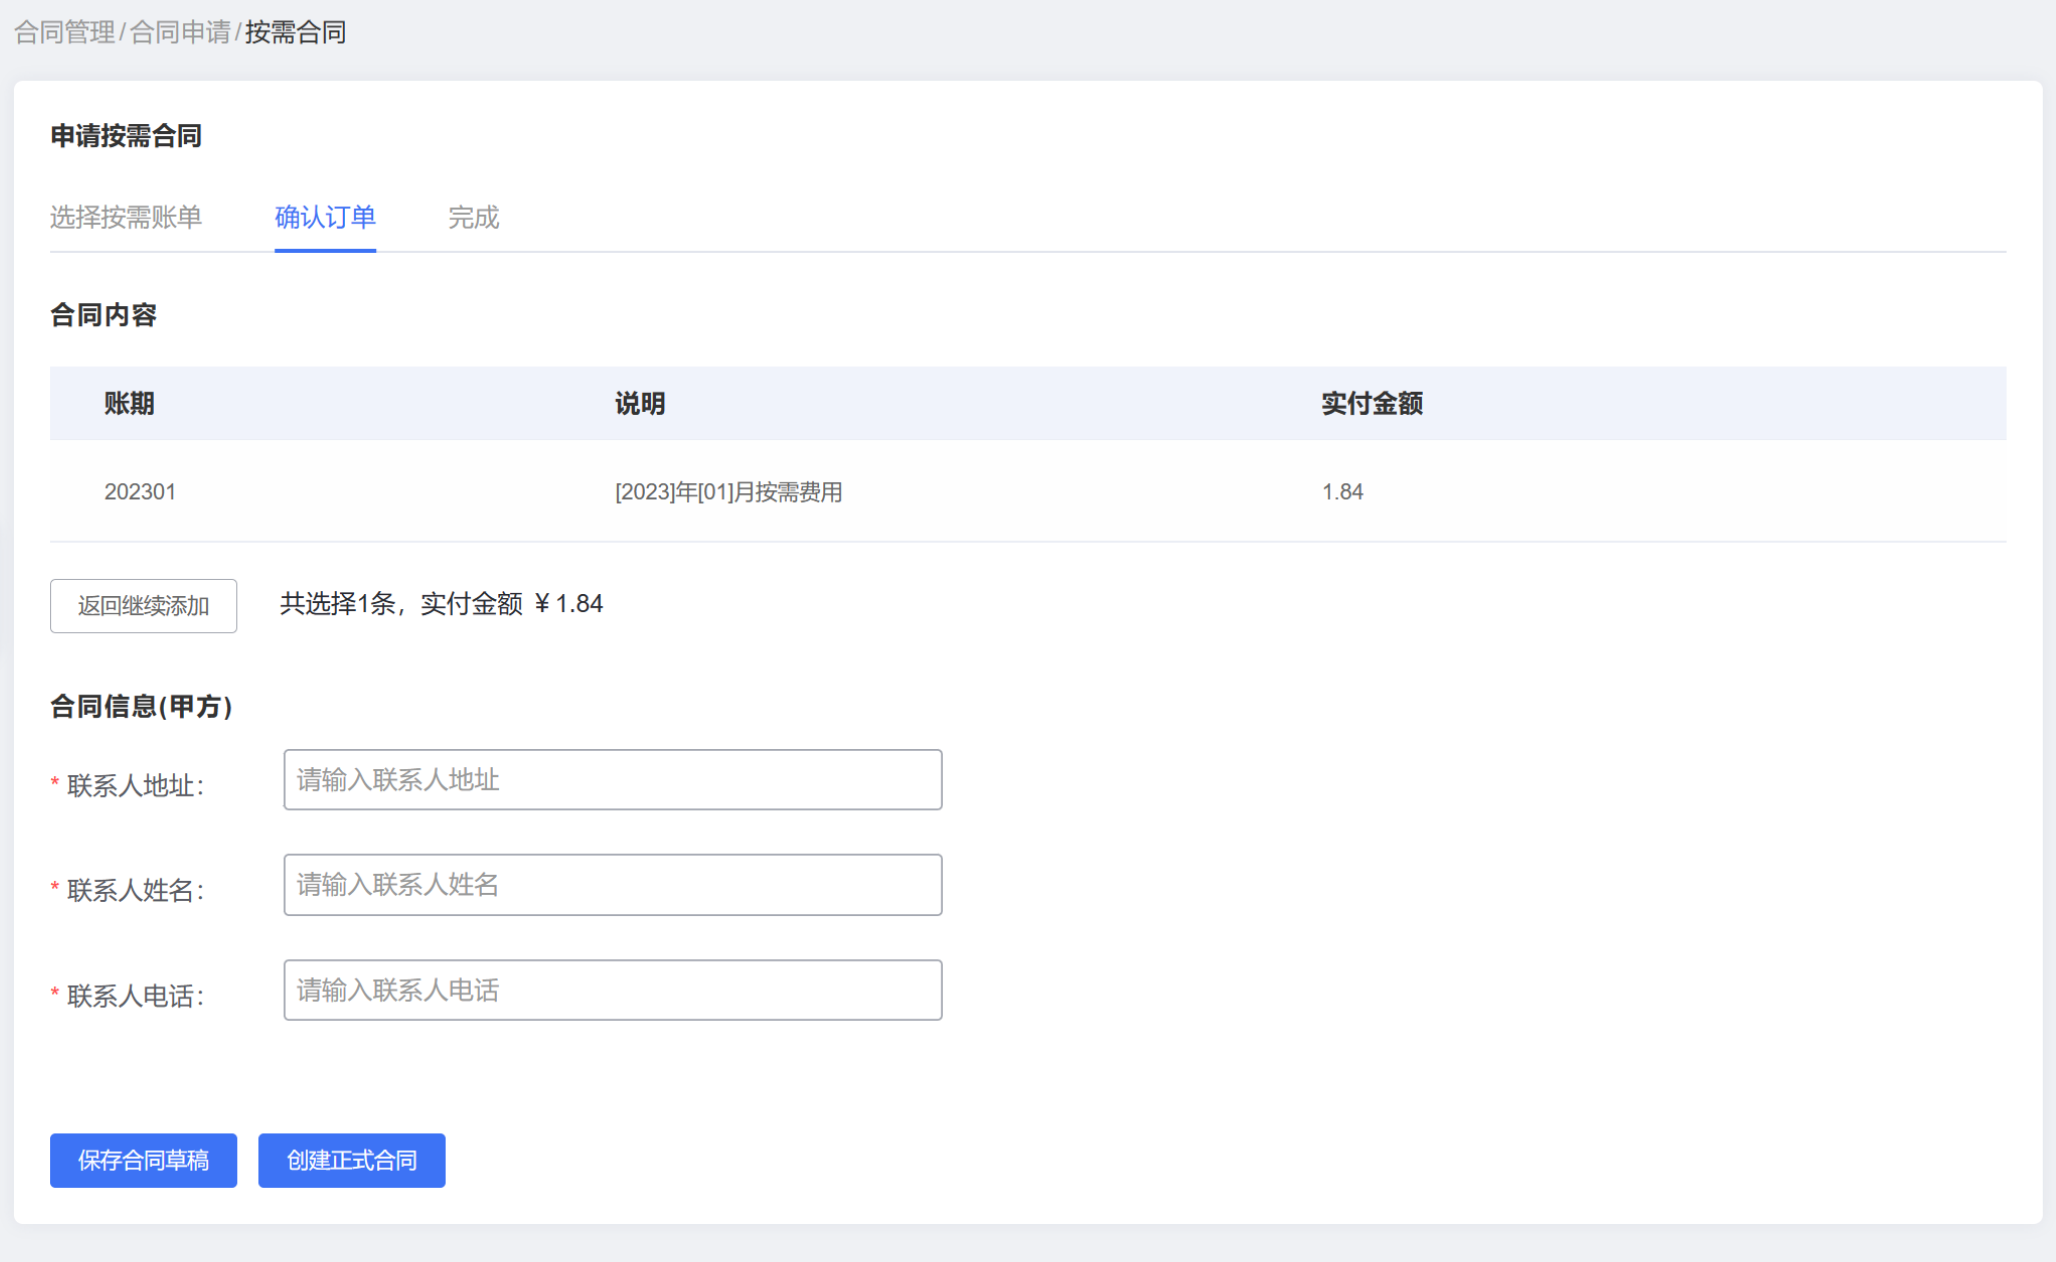Click the 合同信息(甲方) section heading
2056x1262 pixels.
click(x=142, y=707)
